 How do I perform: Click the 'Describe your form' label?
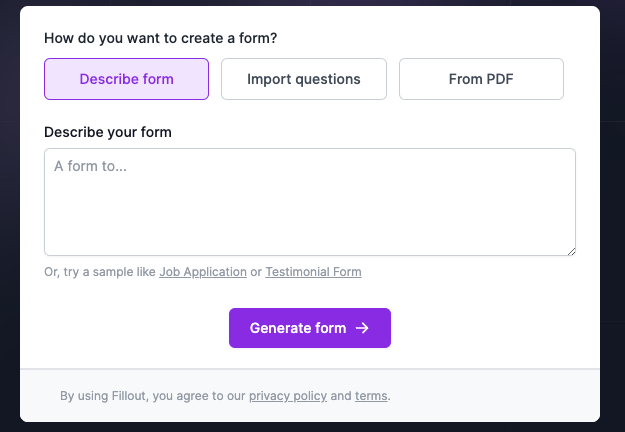click(108, 132)
